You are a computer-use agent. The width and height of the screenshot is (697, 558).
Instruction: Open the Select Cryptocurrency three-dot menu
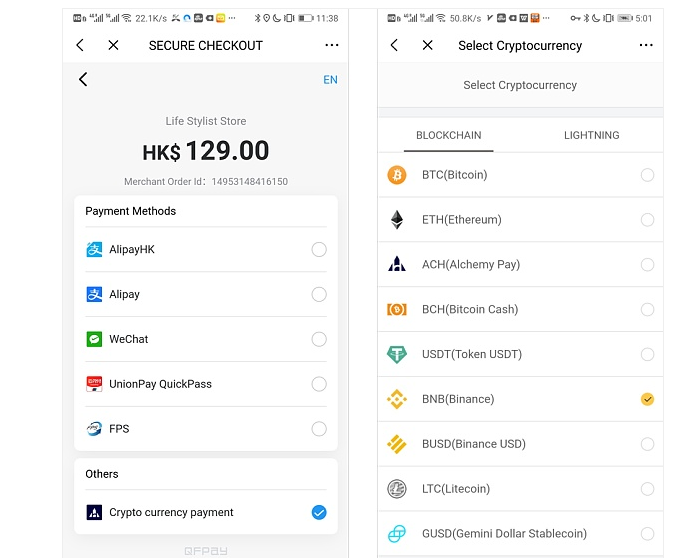(x=646, y=45)
